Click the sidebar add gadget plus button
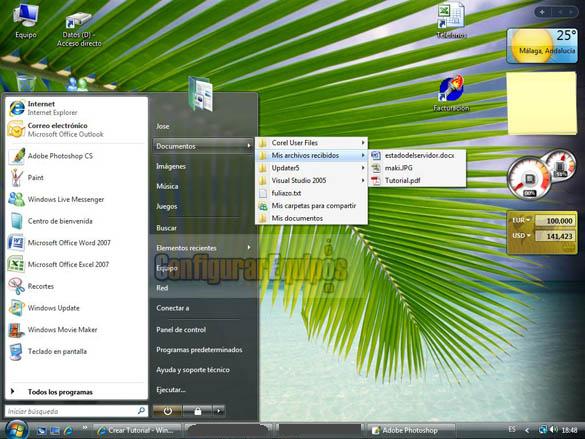Image resolution: width=585 pixels, height=439 pixels. point(542,12)
